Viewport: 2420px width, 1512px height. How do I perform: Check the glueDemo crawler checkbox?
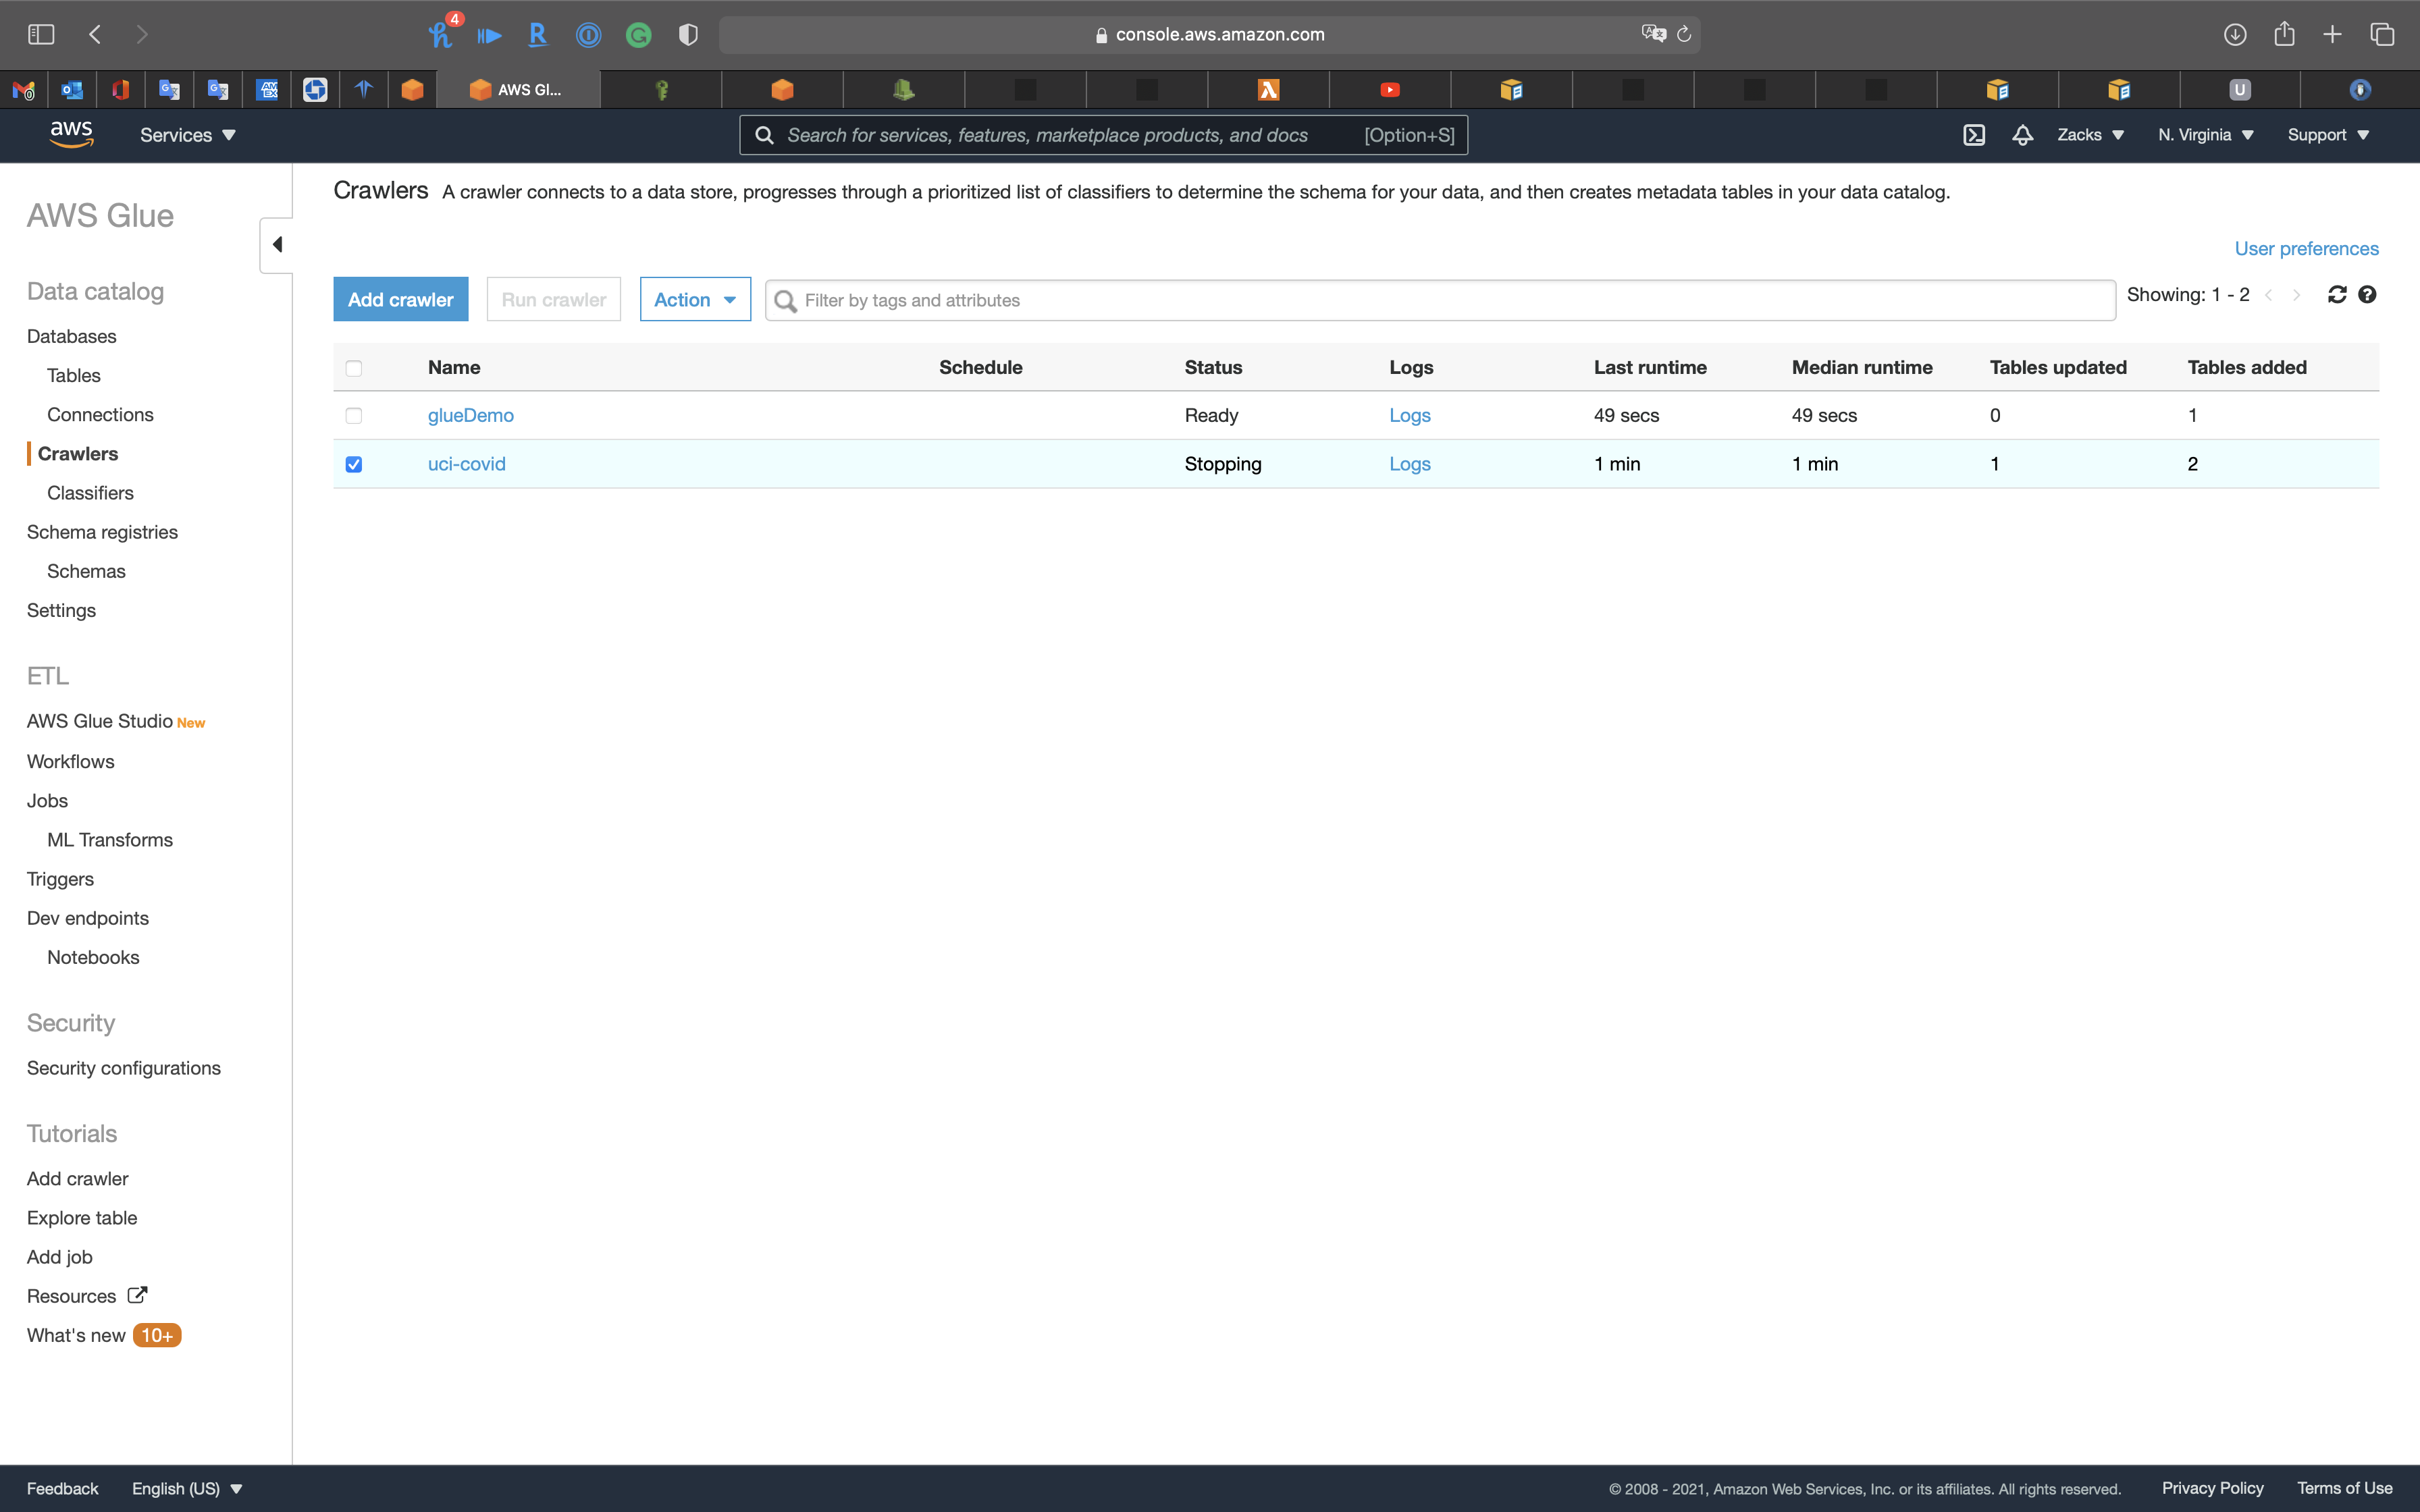[354, 416]
